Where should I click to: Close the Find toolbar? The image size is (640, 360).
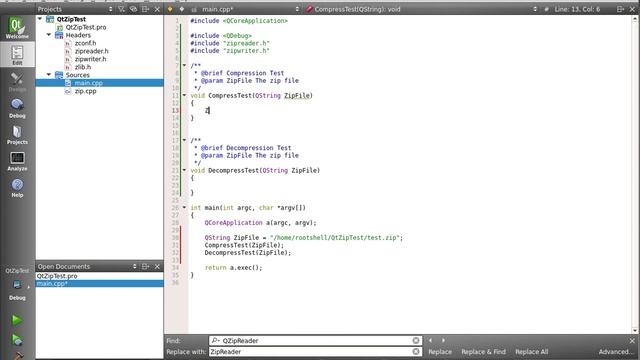[x=632, y=340]
